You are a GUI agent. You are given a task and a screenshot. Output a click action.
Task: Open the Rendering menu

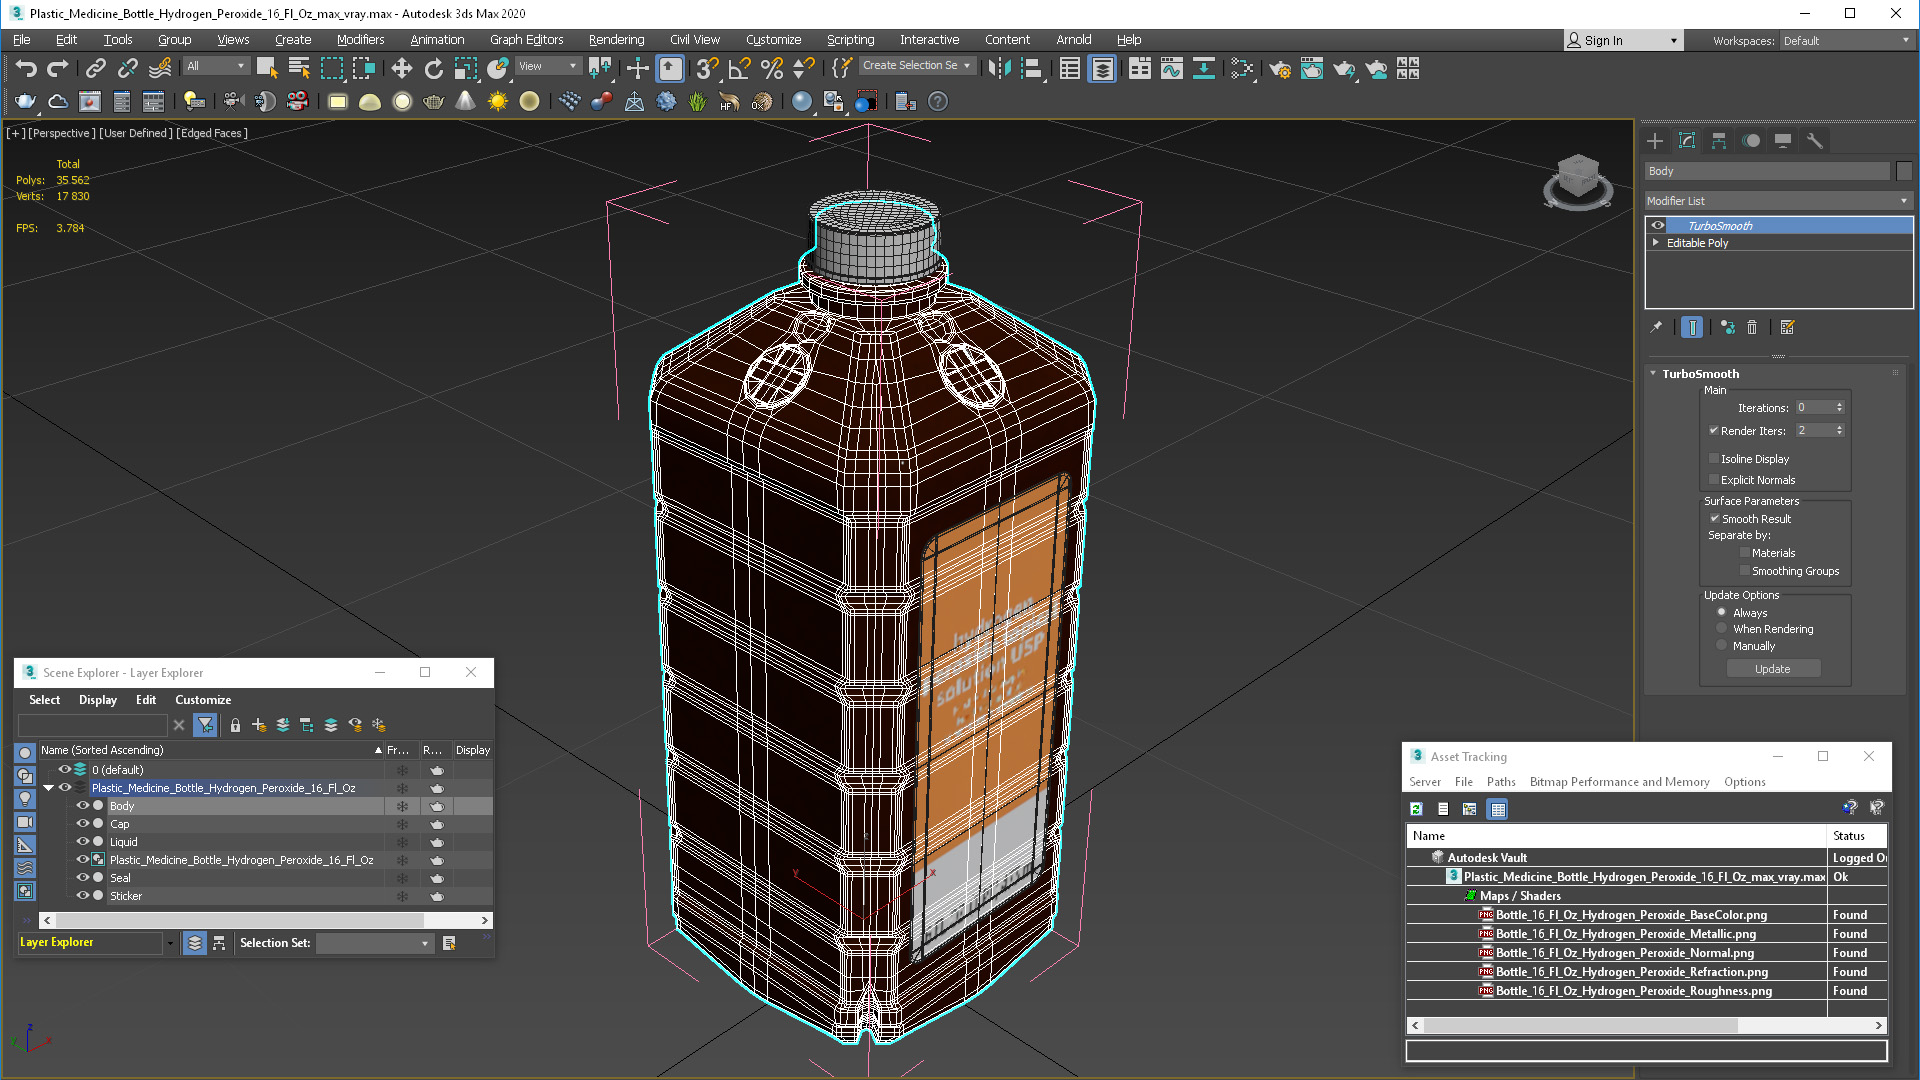pyautogui.click(x=616, y=40)
